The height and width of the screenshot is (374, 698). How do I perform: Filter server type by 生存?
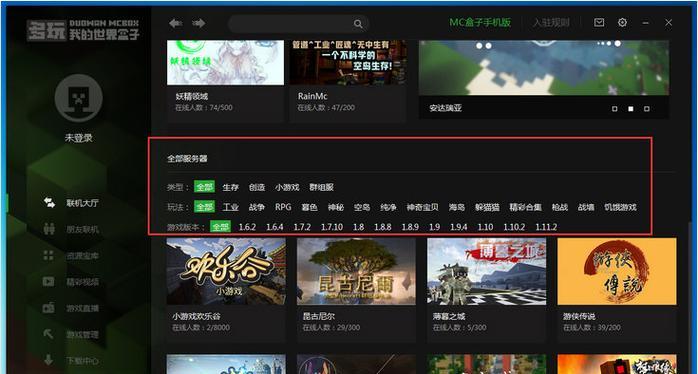click(231, 187)
